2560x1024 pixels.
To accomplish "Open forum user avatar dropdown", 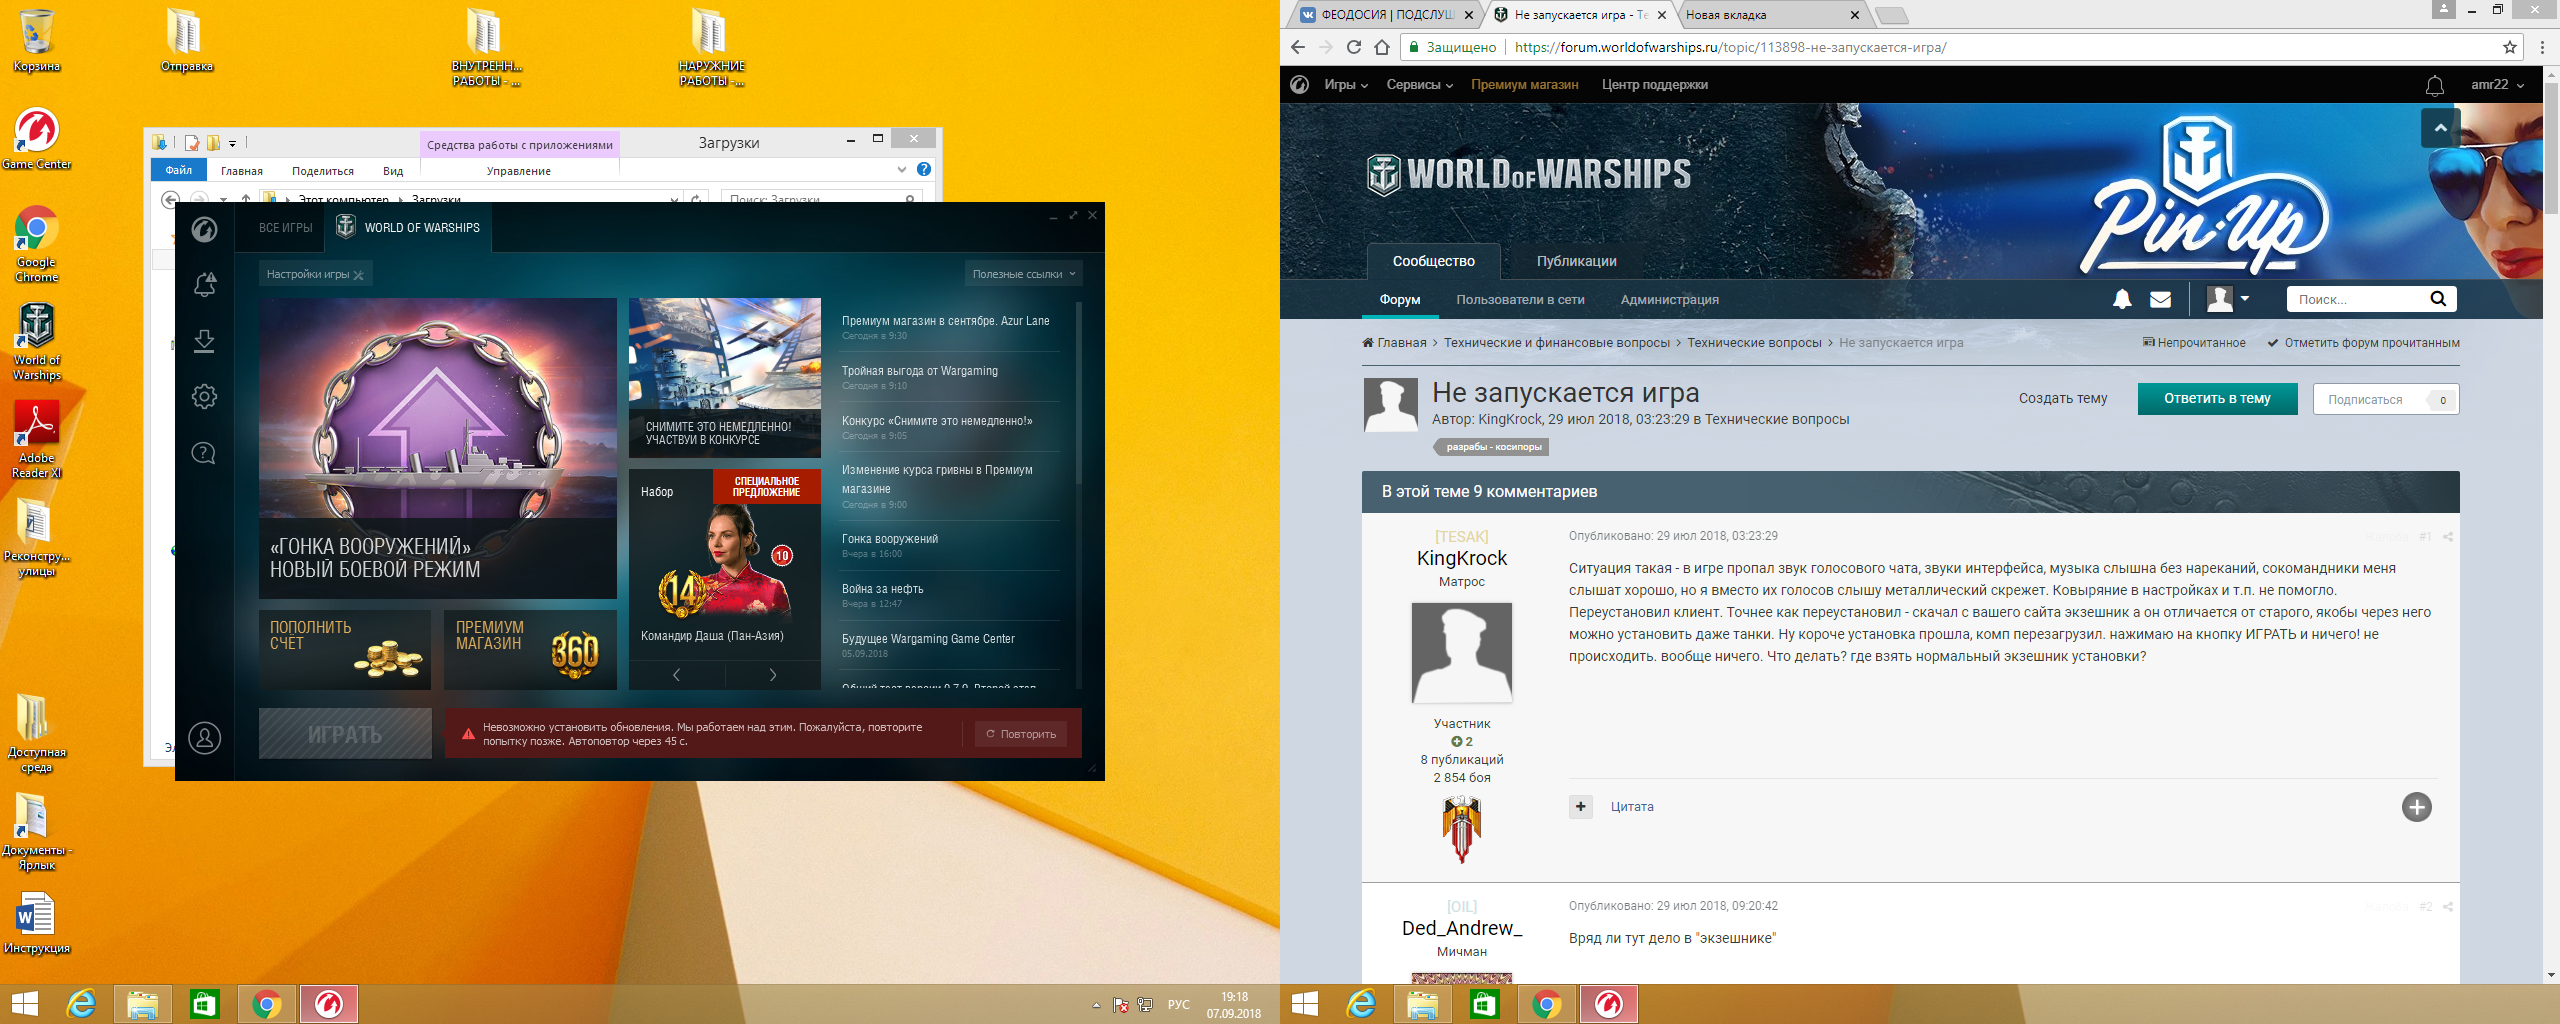I will (2228, 299).
